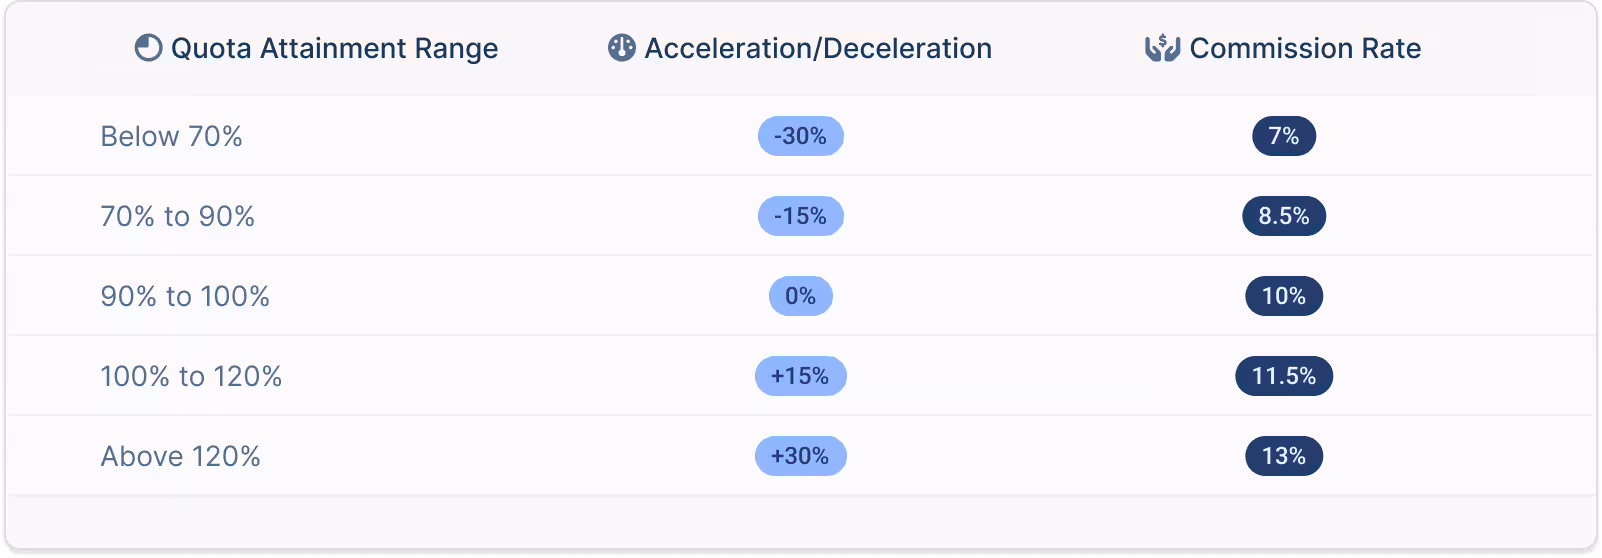This screenshot has width=1602, height=558.
Task: Click the Above 120% row label
Action: [180, 456]
